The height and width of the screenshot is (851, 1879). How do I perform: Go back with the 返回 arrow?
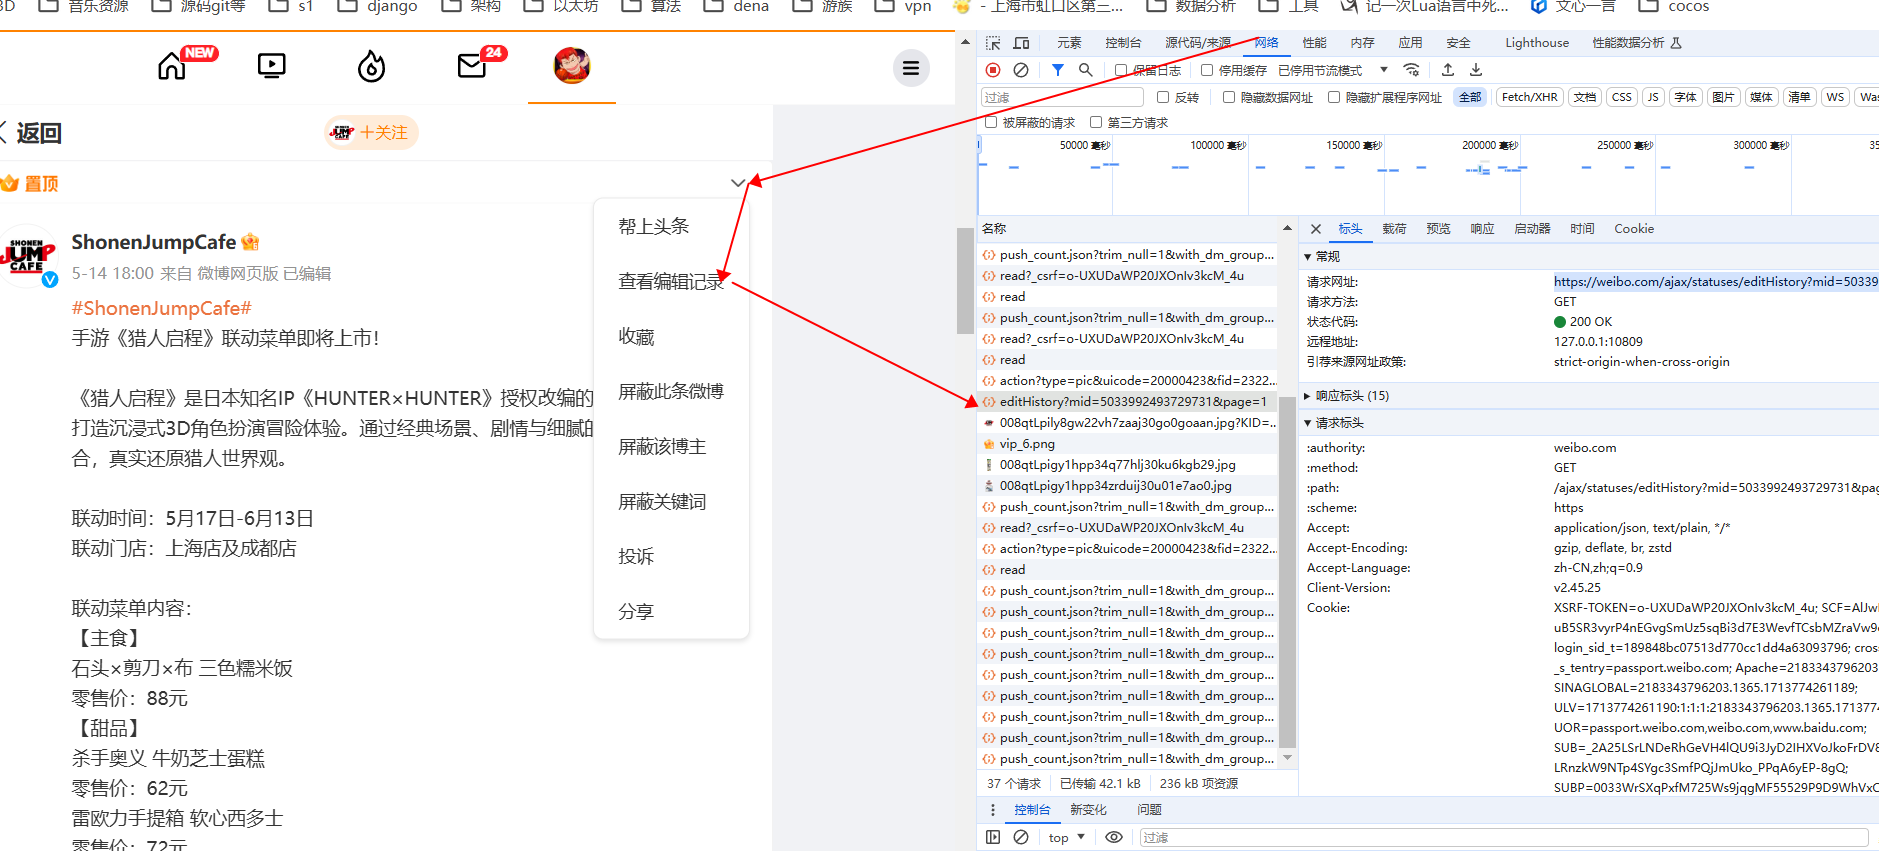[x=32, y=133]
